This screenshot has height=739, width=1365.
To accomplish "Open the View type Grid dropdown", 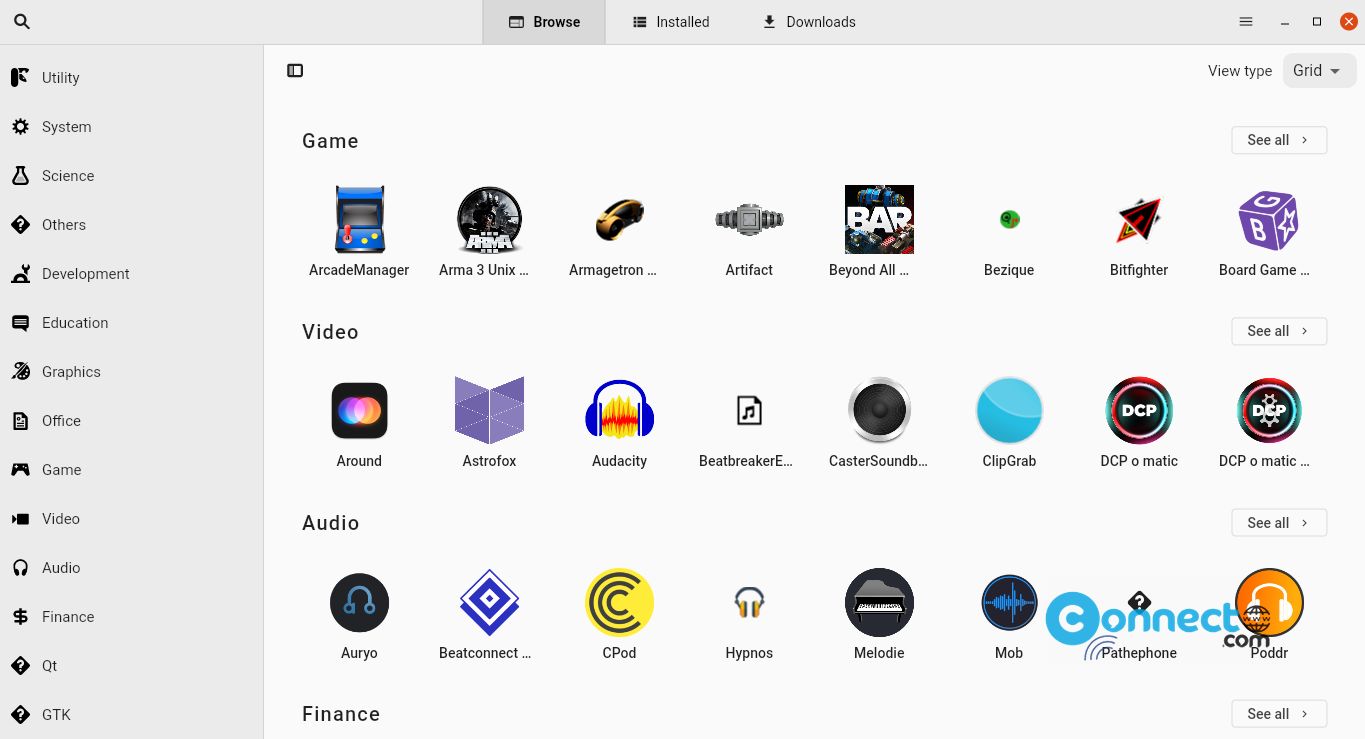I will [x=1319, y=70].
